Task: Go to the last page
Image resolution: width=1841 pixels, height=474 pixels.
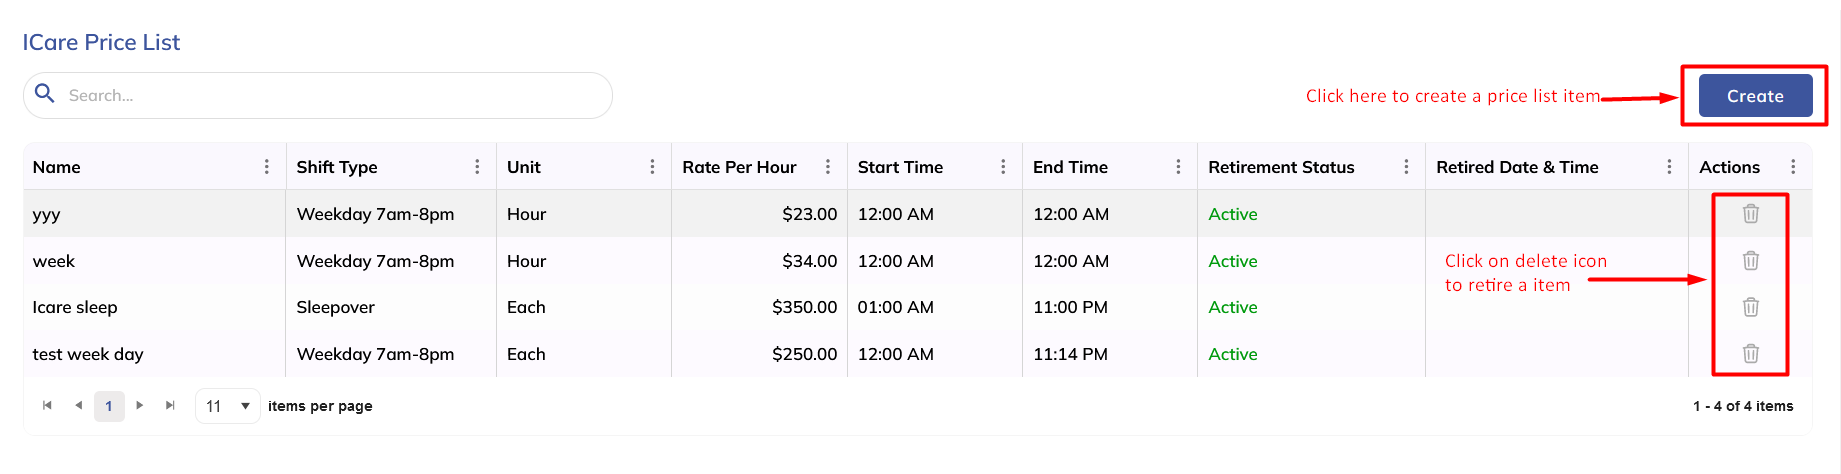Action: click(170, 405)
